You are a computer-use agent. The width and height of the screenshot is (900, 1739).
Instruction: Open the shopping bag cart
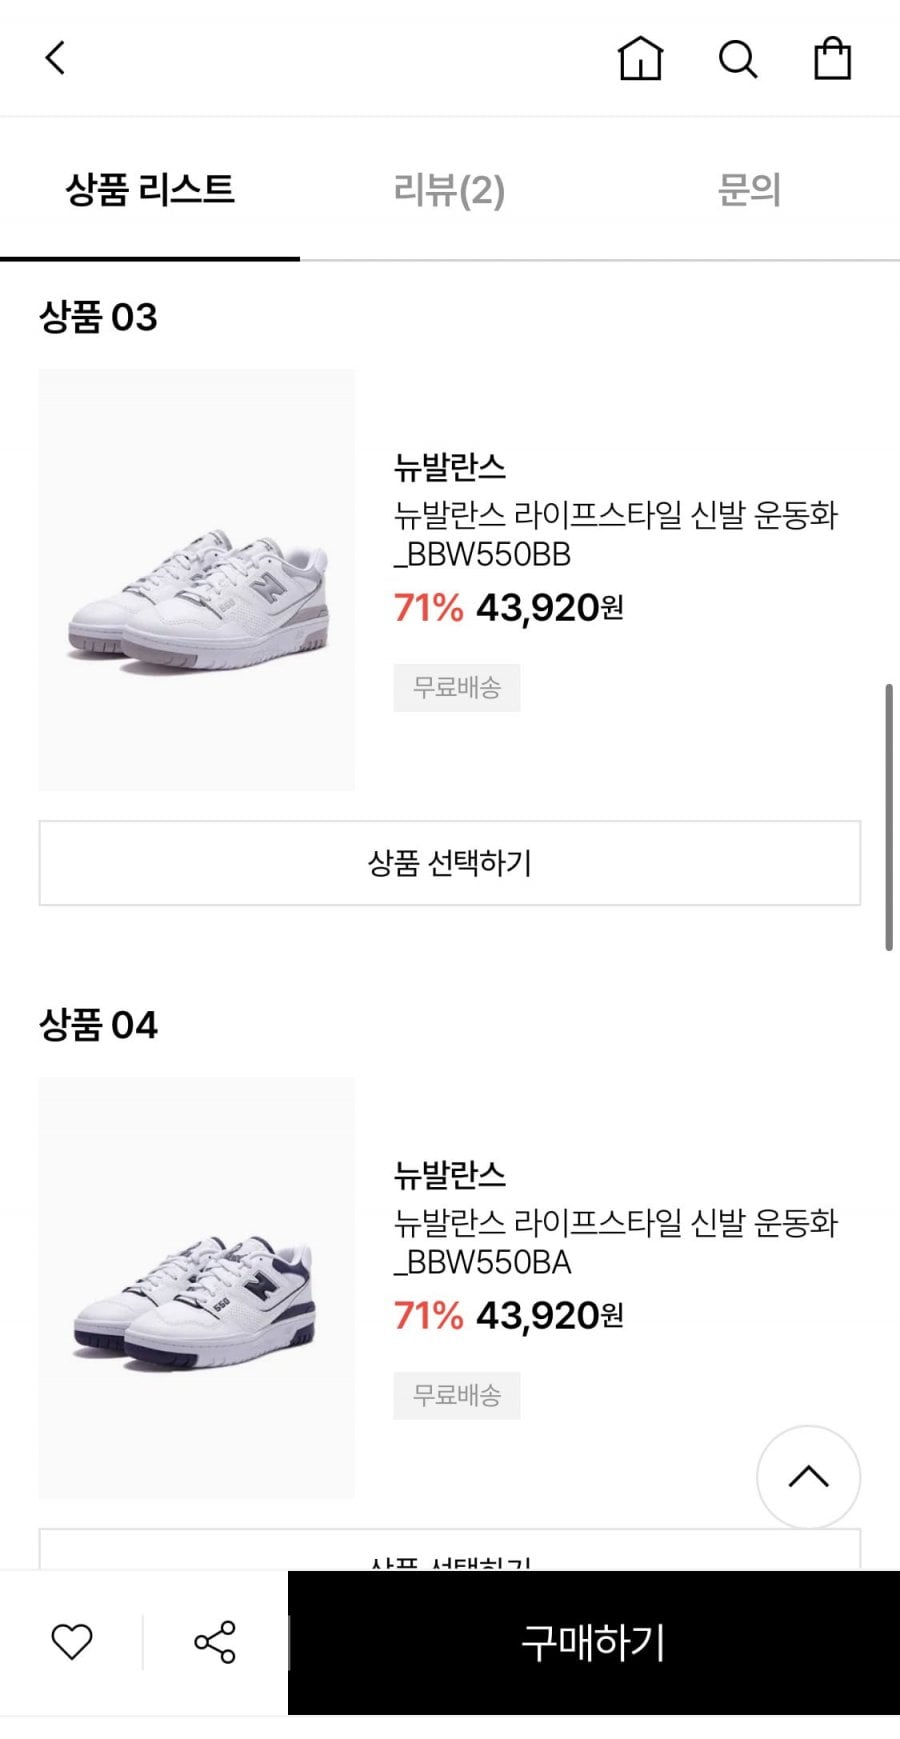click(832, 58)
